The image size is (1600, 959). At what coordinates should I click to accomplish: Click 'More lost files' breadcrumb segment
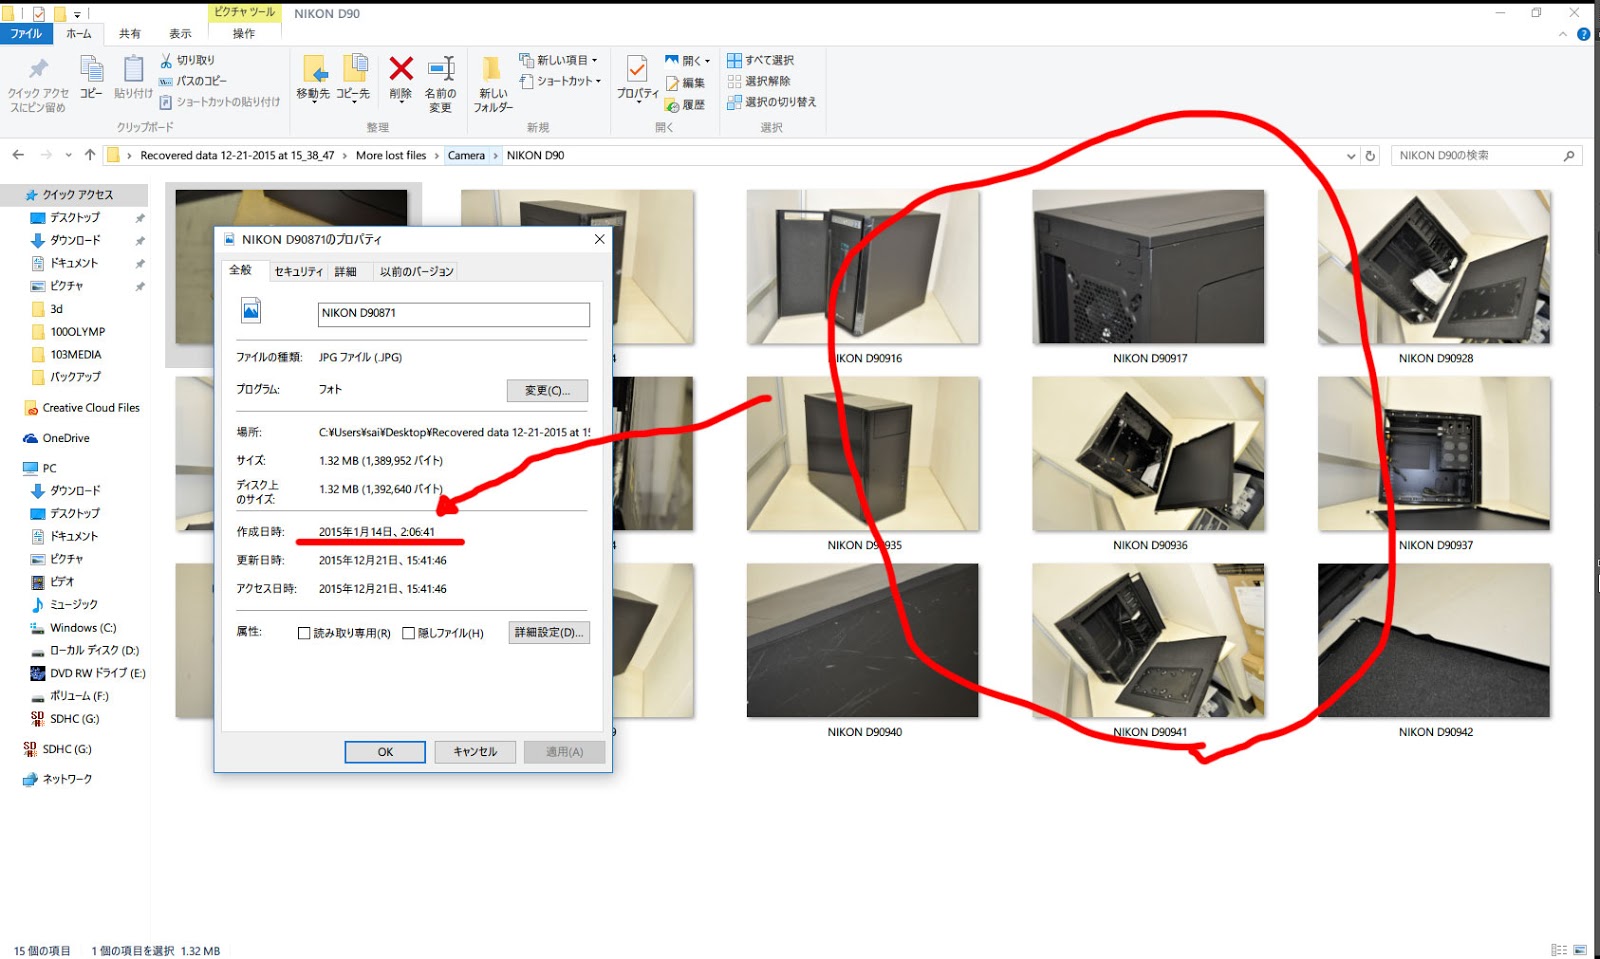(x=391, y=156)
